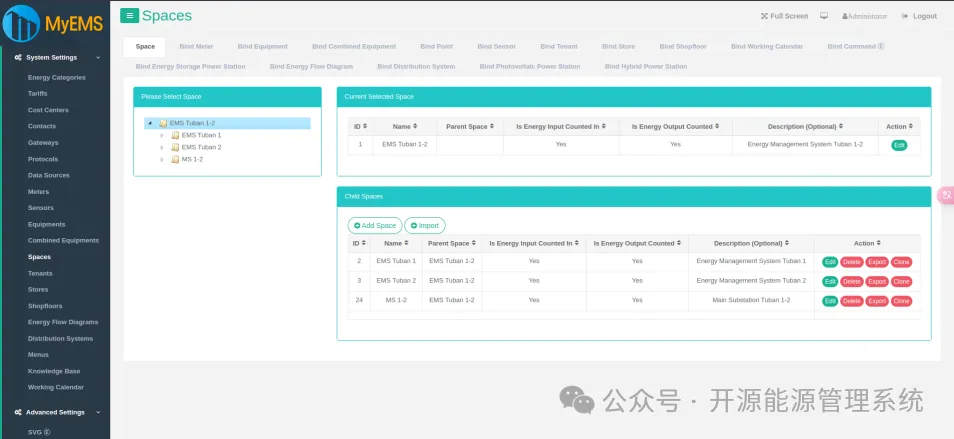Click folder icon of EMS Tuban 2 node

tap(175, 148)
